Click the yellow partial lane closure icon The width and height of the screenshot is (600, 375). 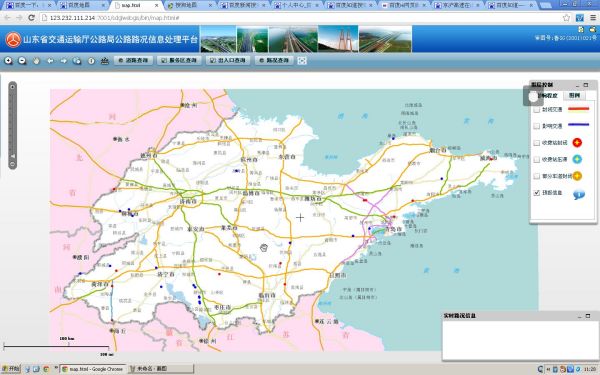pos(577,176)
